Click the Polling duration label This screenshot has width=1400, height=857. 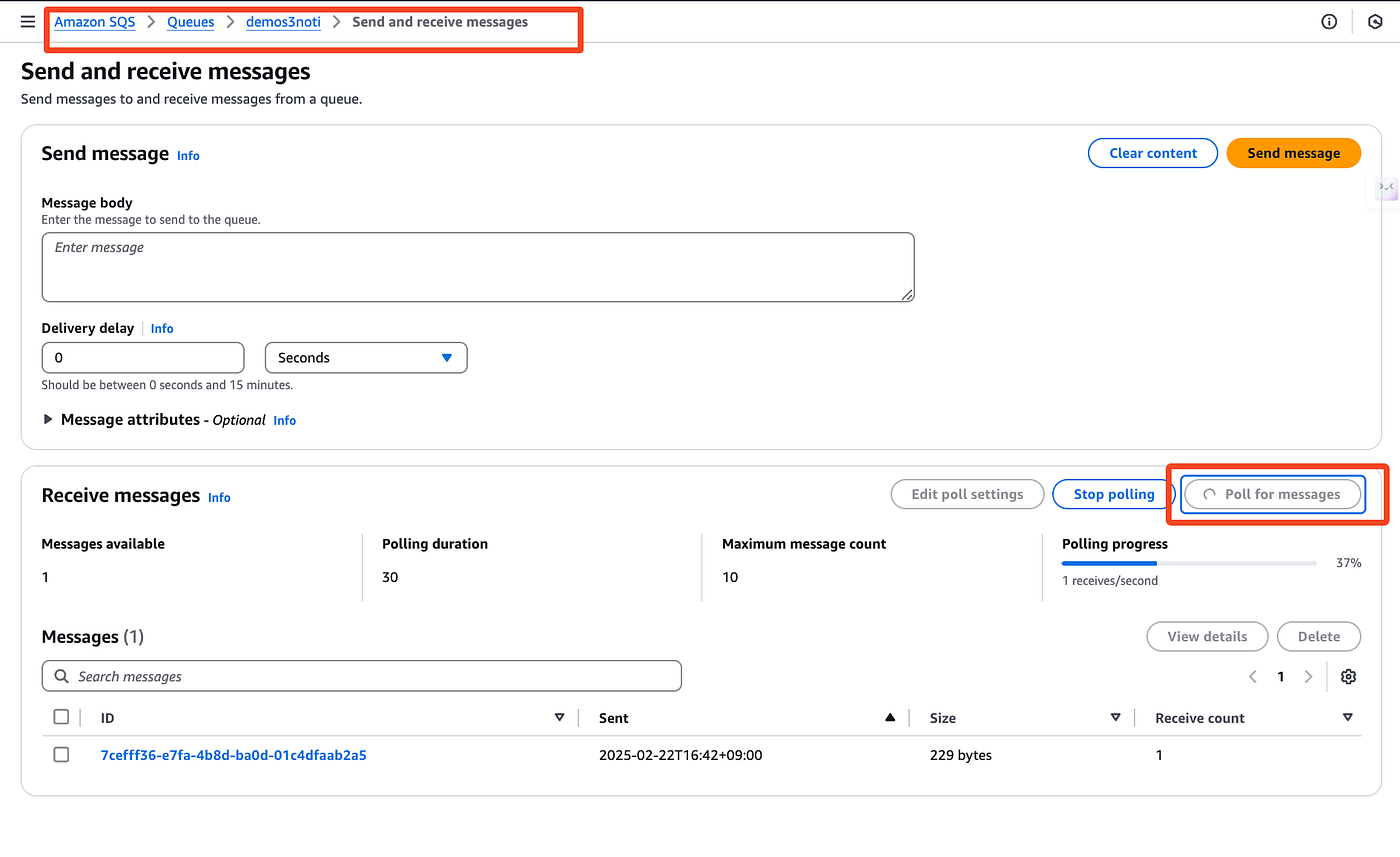point(435,544)
